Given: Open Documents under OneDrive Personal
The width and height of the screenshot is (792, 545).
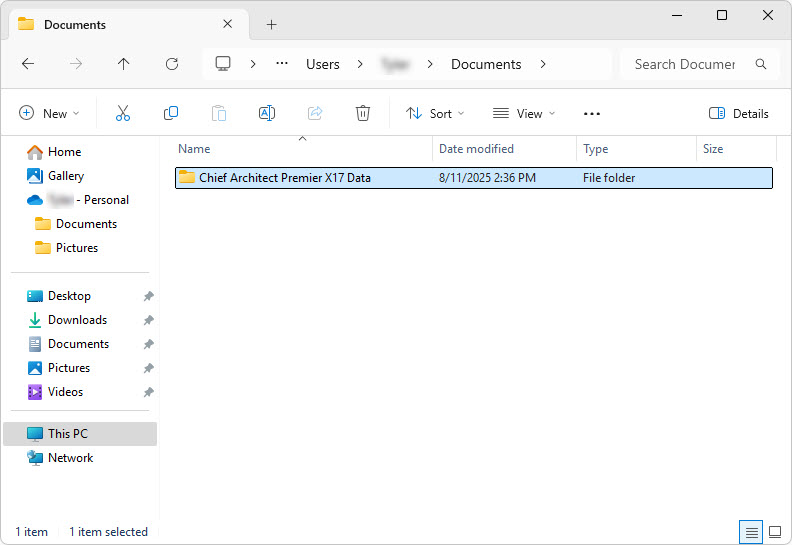Looking at the screenshot, I should click(76, 224).
